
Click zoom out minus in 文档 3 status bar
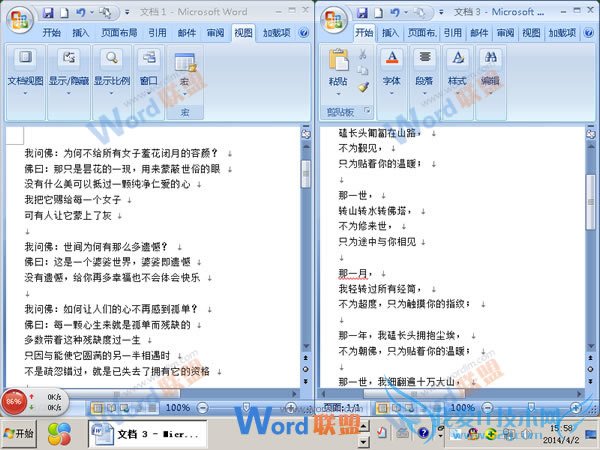(x=488, y=408)
